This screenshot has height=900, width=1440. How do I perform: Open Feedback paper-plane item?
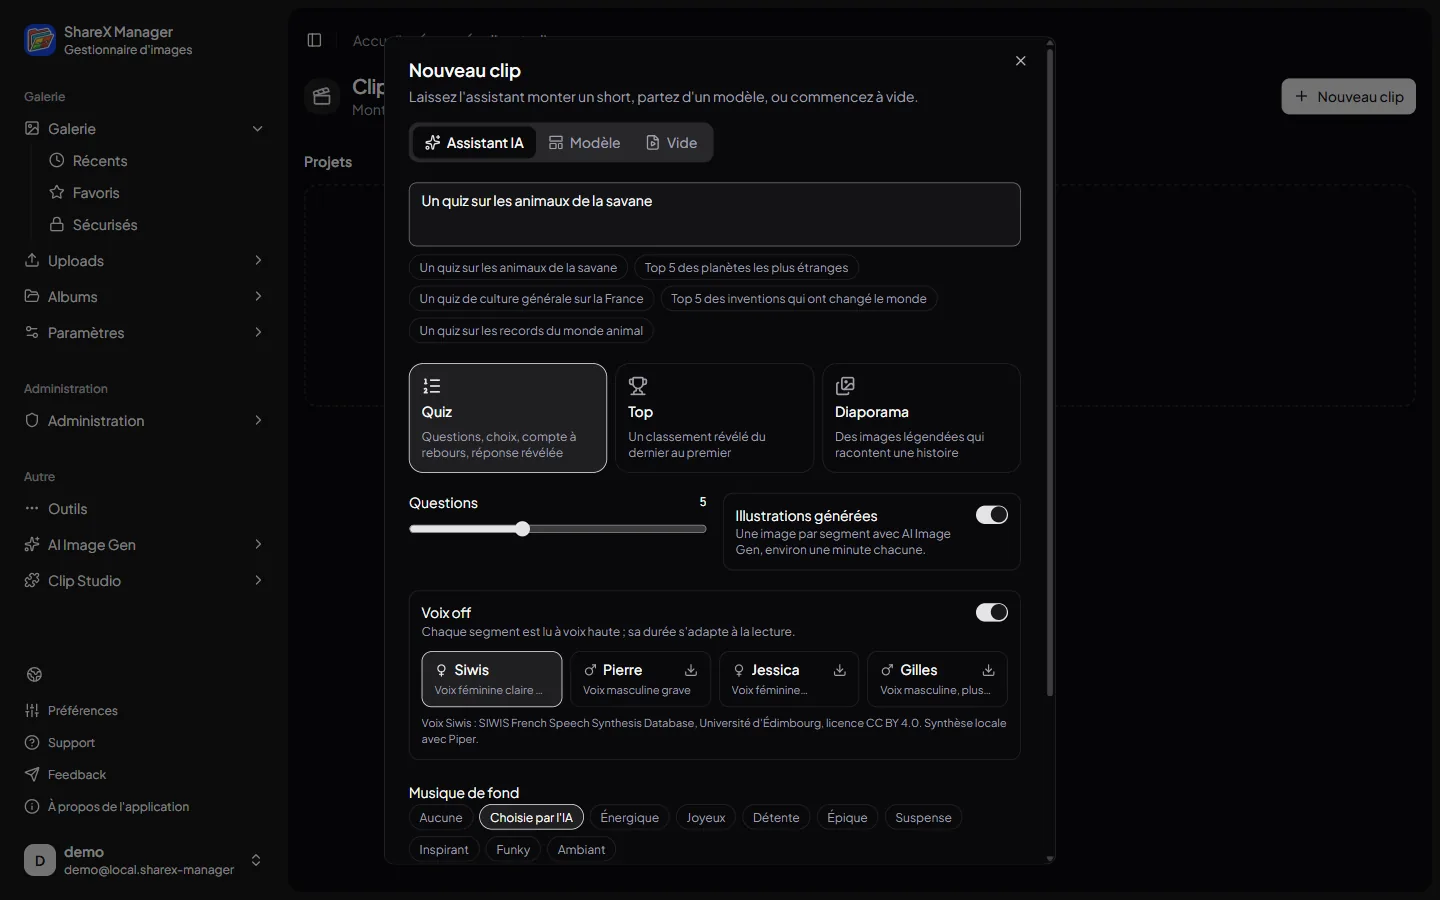tap(77, 775)
